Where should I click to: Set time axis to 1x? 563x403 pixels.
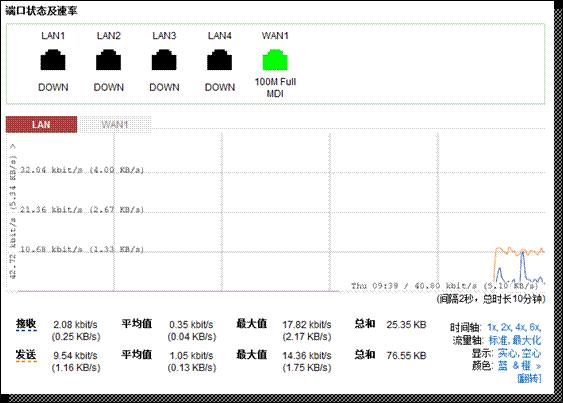point(492,327)
